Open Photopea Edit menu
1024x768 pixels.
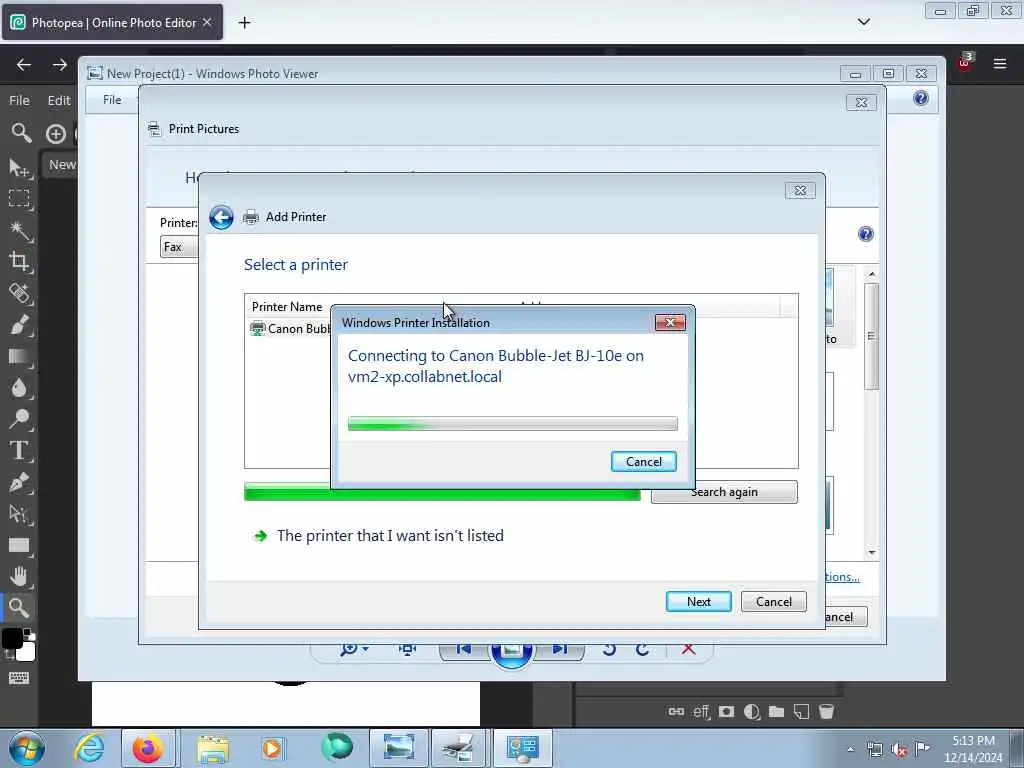(59, 100)
